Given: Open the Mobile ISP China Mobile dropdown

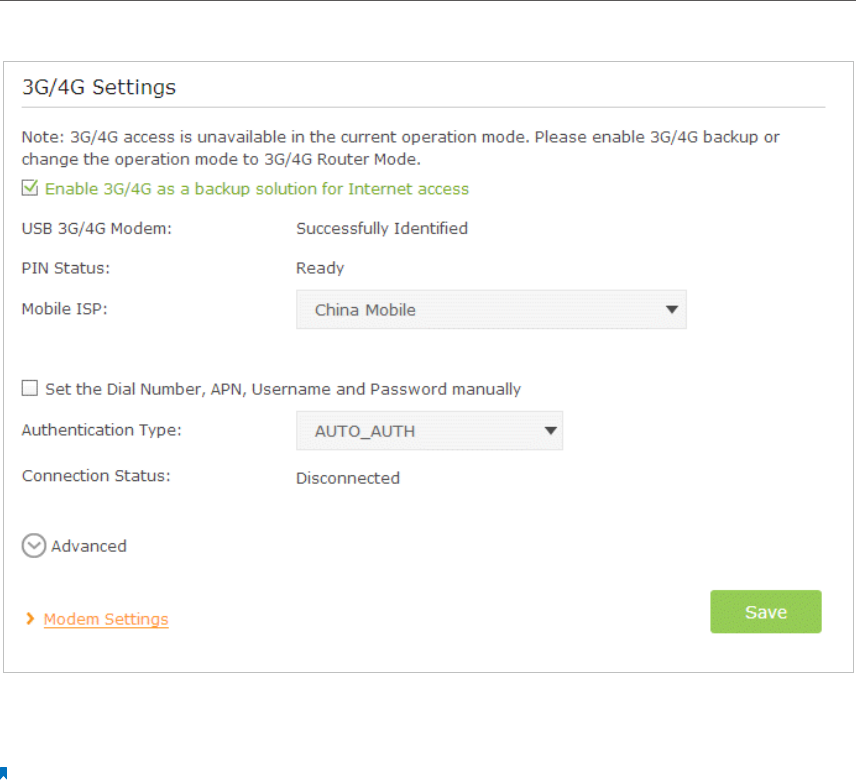Looking at the screenshot, I should (x=490, y=310).
